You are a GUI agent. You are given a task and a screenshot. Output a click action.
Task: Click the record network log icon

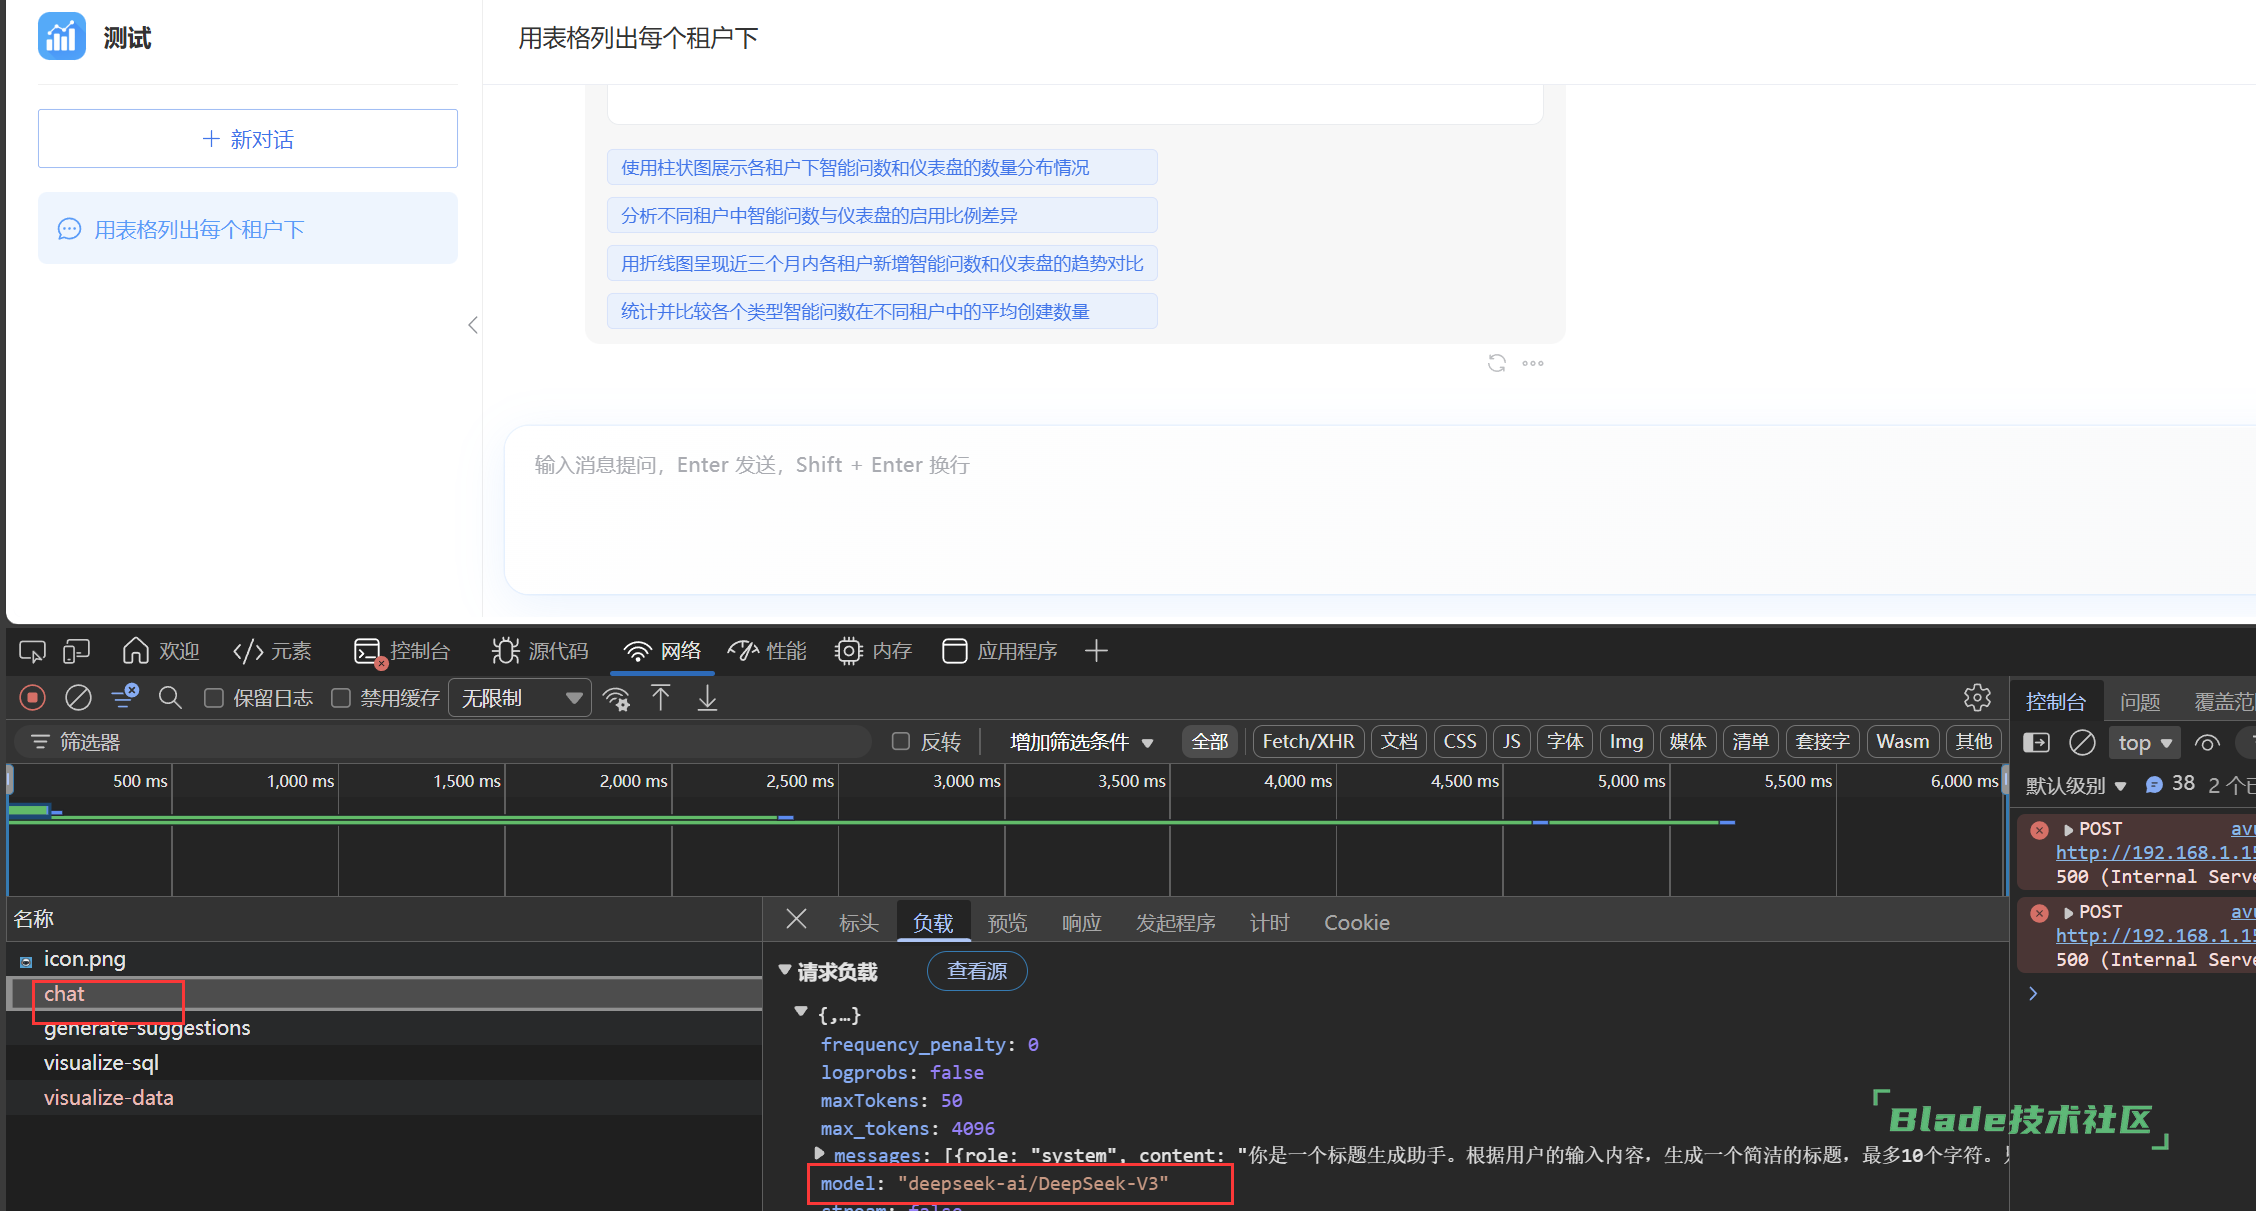(32, 698)
